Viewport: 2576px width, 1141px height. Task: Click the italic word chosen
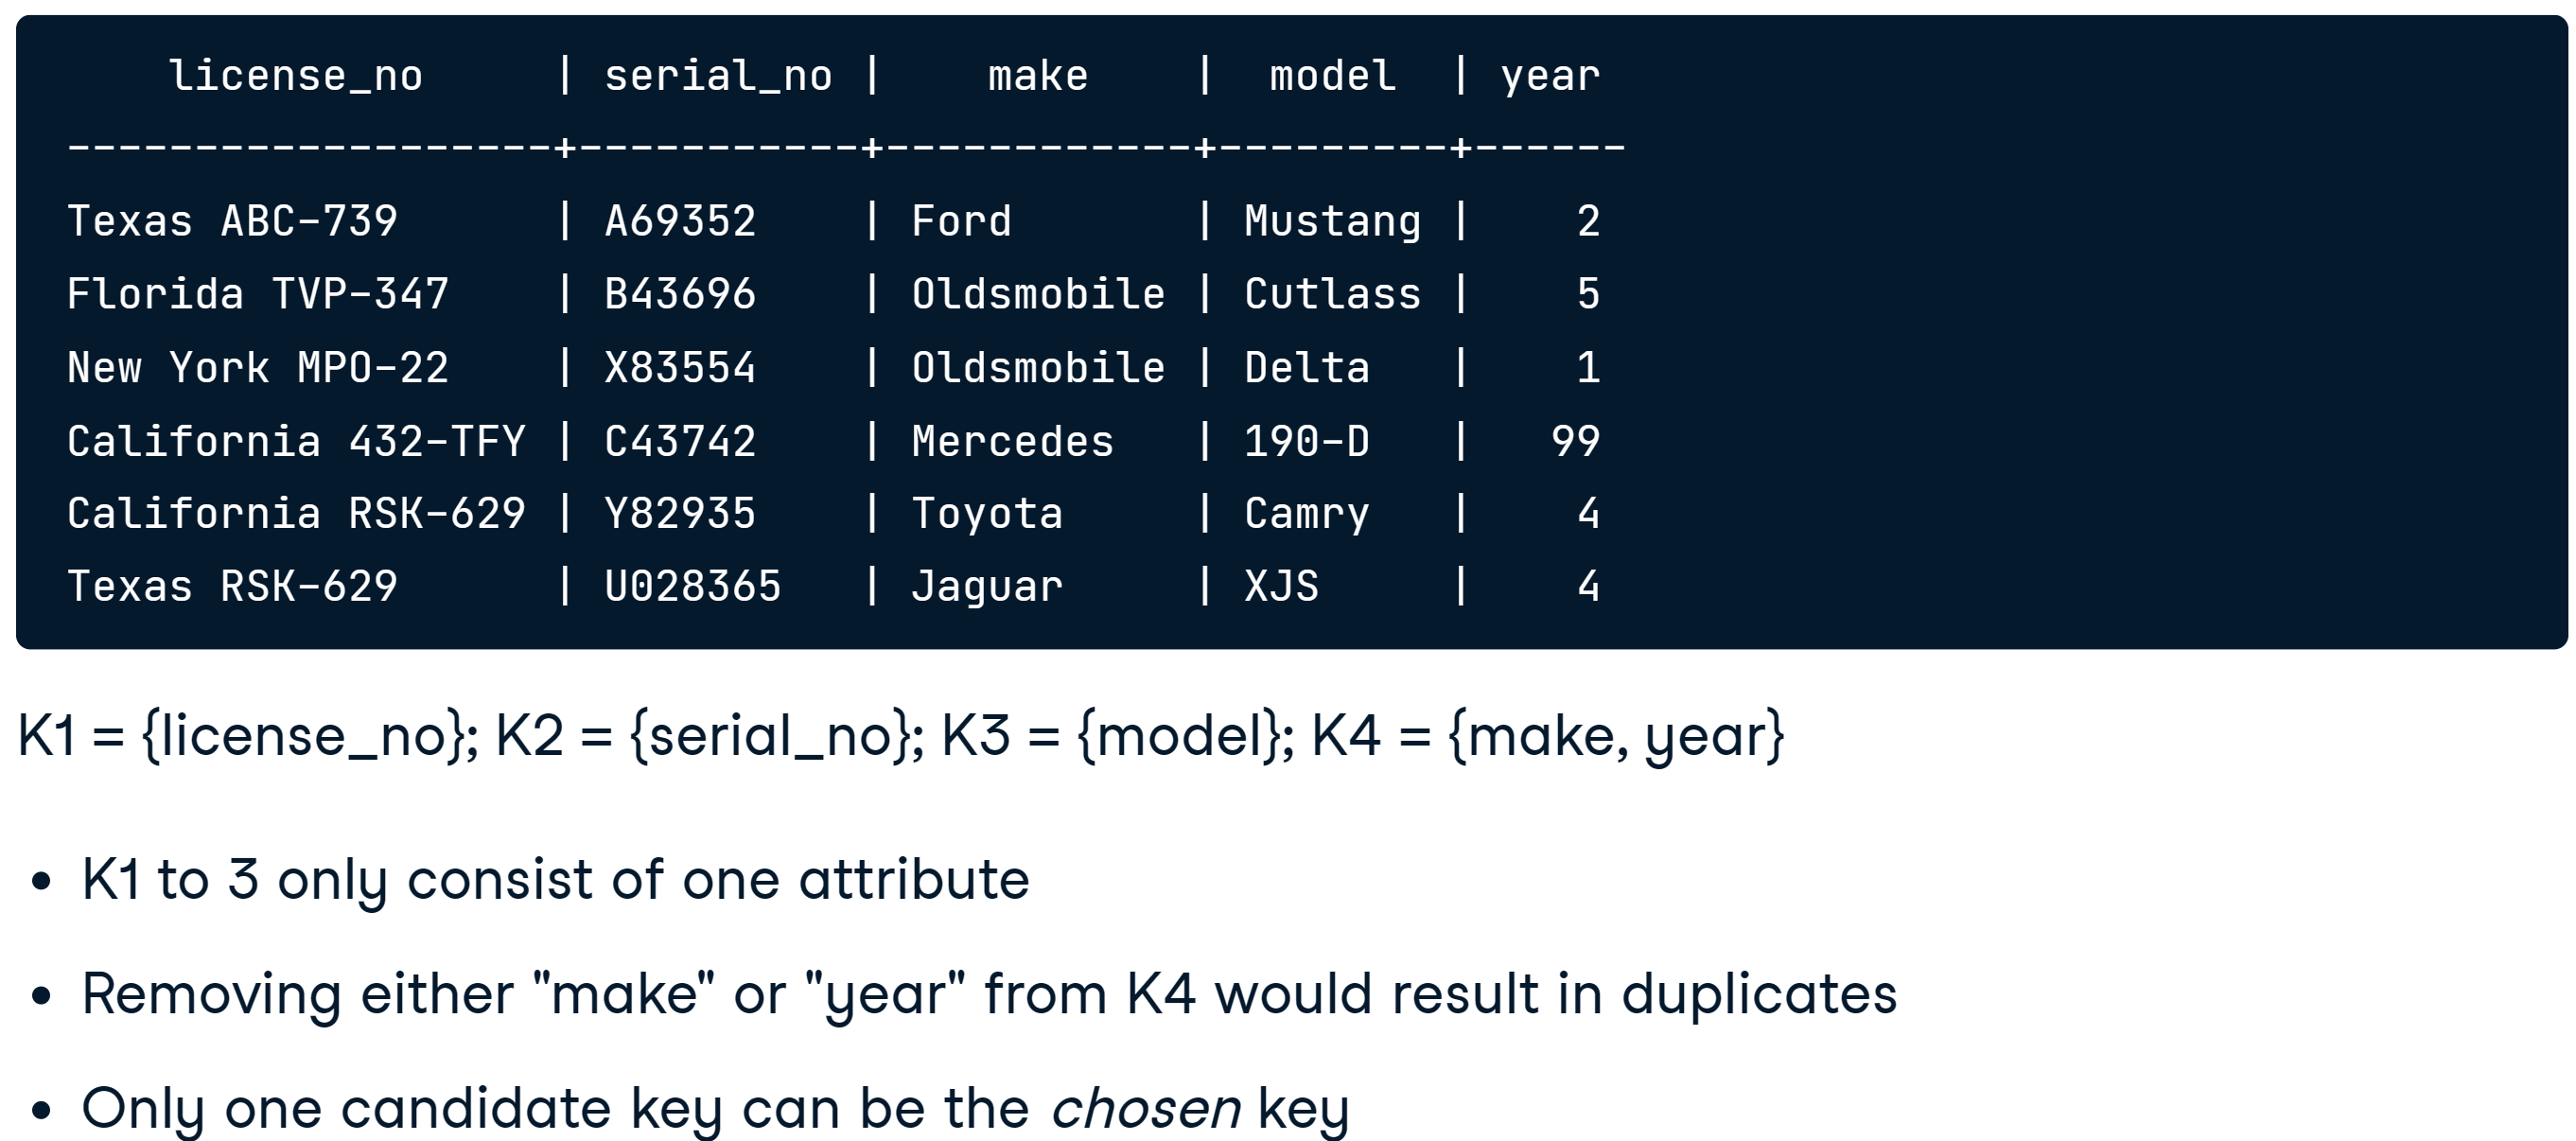tap(1146, 1109)
